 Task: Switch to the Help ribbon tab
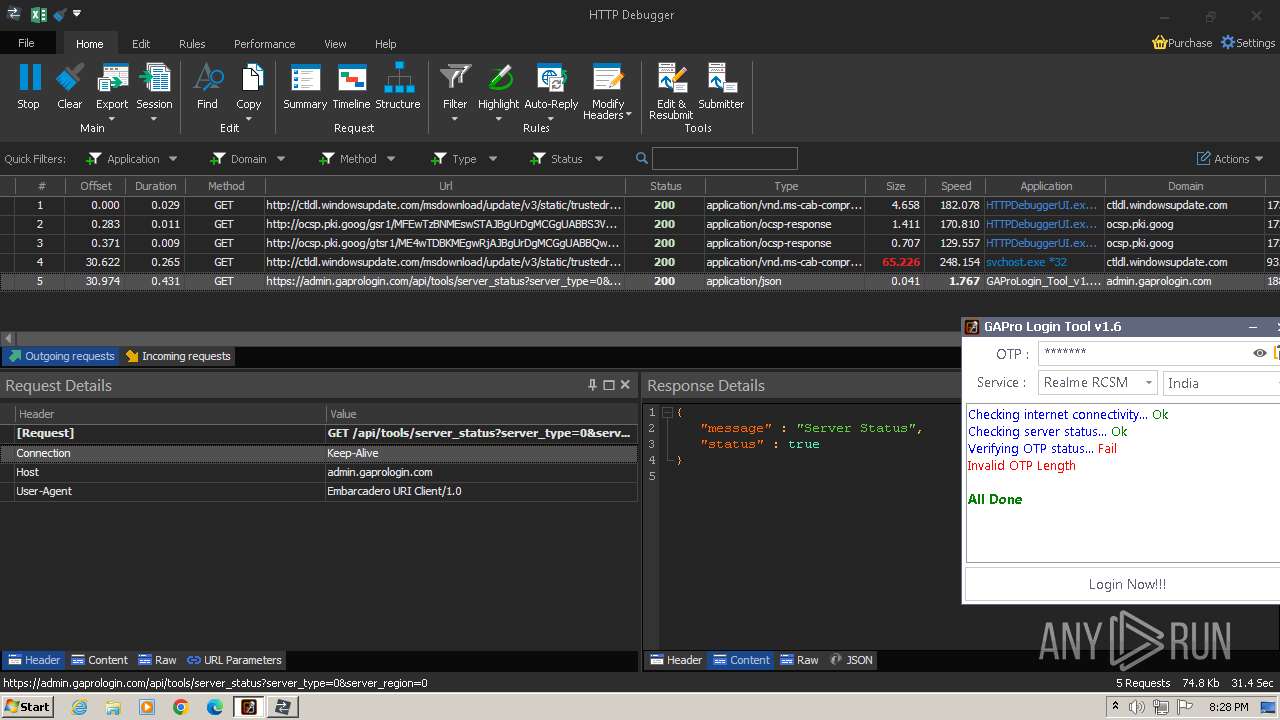(386, 44)
